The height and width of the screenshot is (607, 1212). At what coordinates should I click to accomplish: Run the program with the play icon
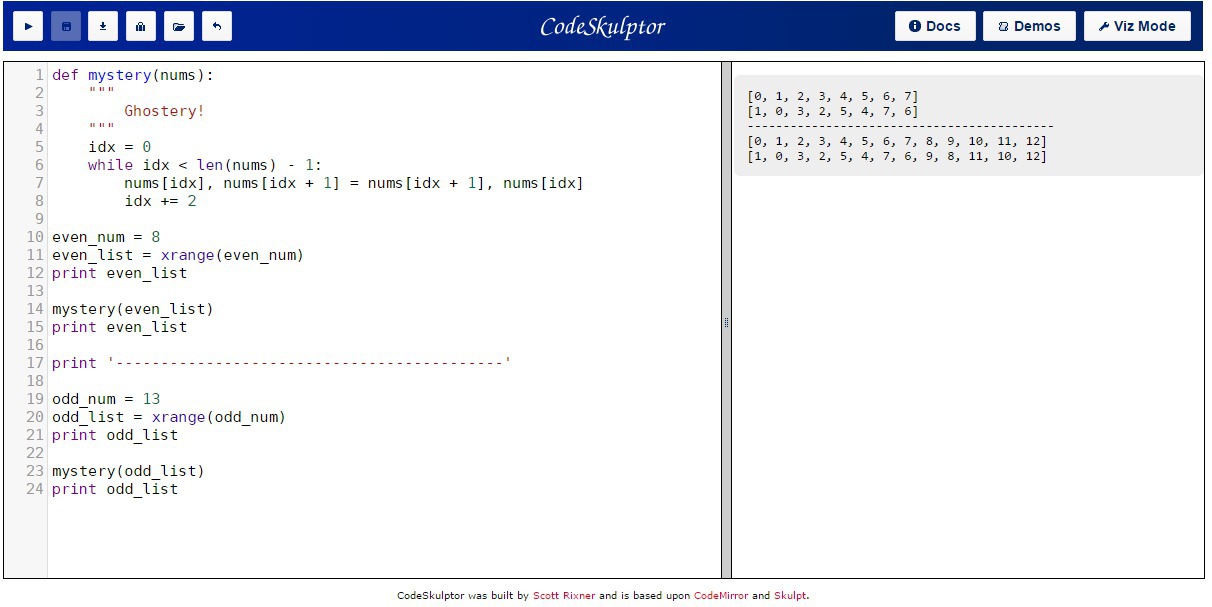click(x=28, y=26)
